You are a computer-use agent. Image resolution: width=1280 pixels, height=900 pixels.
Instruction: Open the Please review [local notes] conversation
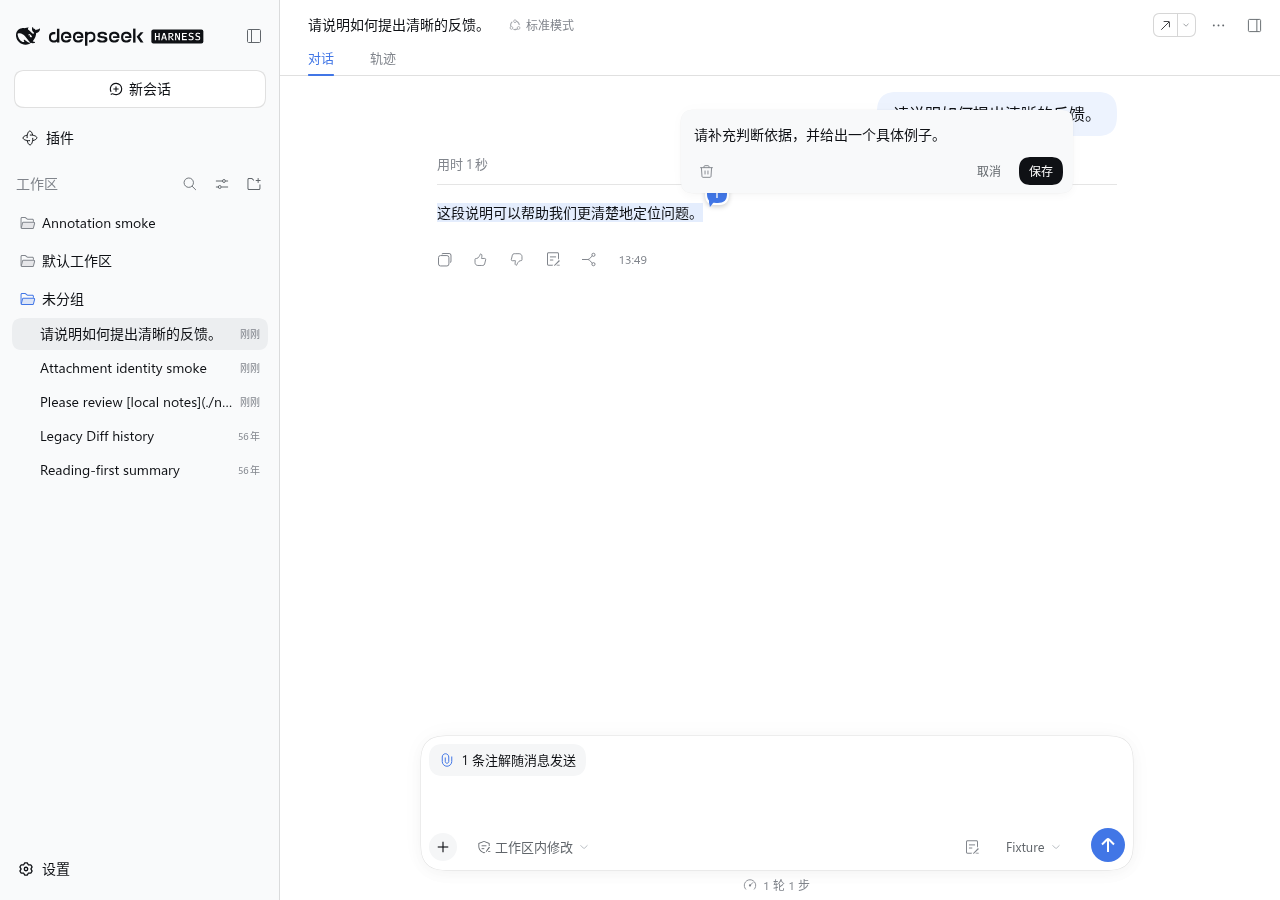(x=140, y=402)
